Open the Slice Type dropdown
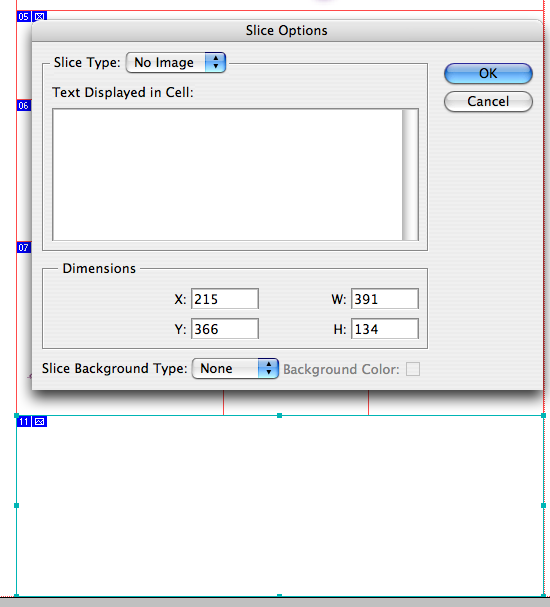The width and height of the screenshot is (550, 607). (176, 62)
